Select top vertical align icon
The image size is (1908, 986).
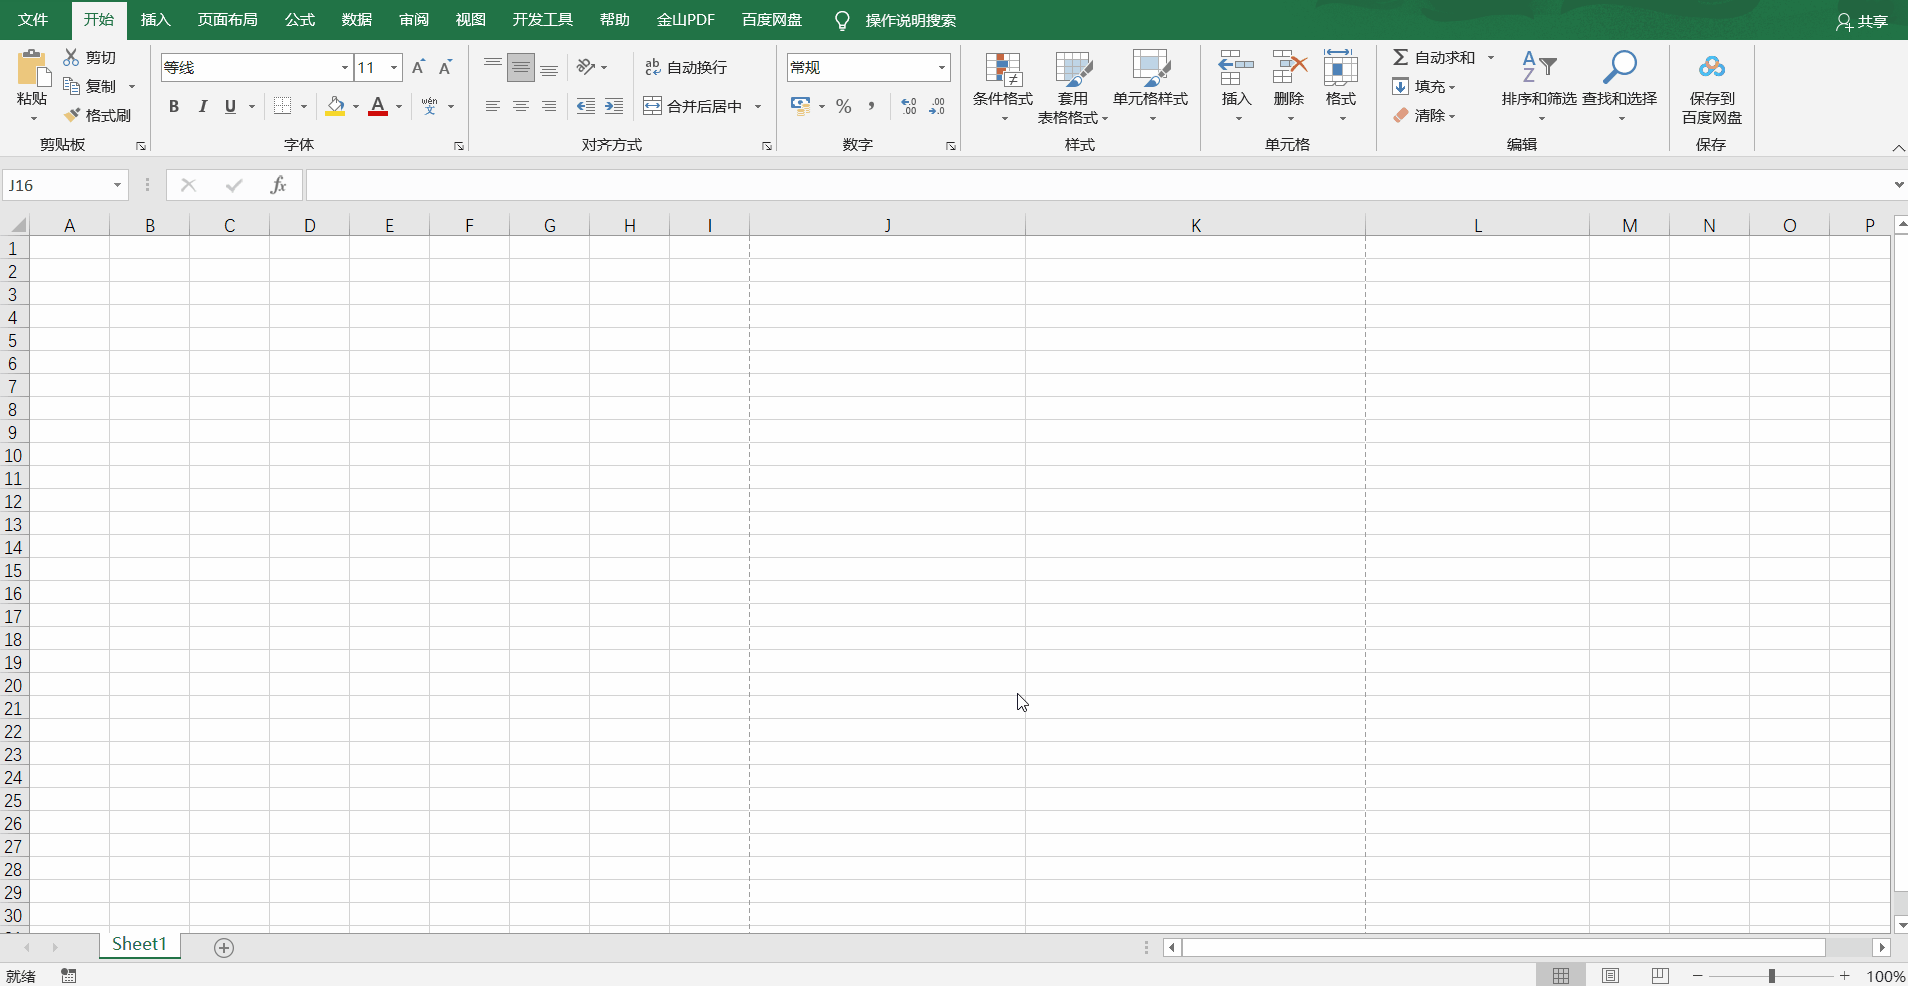point(492,67)
